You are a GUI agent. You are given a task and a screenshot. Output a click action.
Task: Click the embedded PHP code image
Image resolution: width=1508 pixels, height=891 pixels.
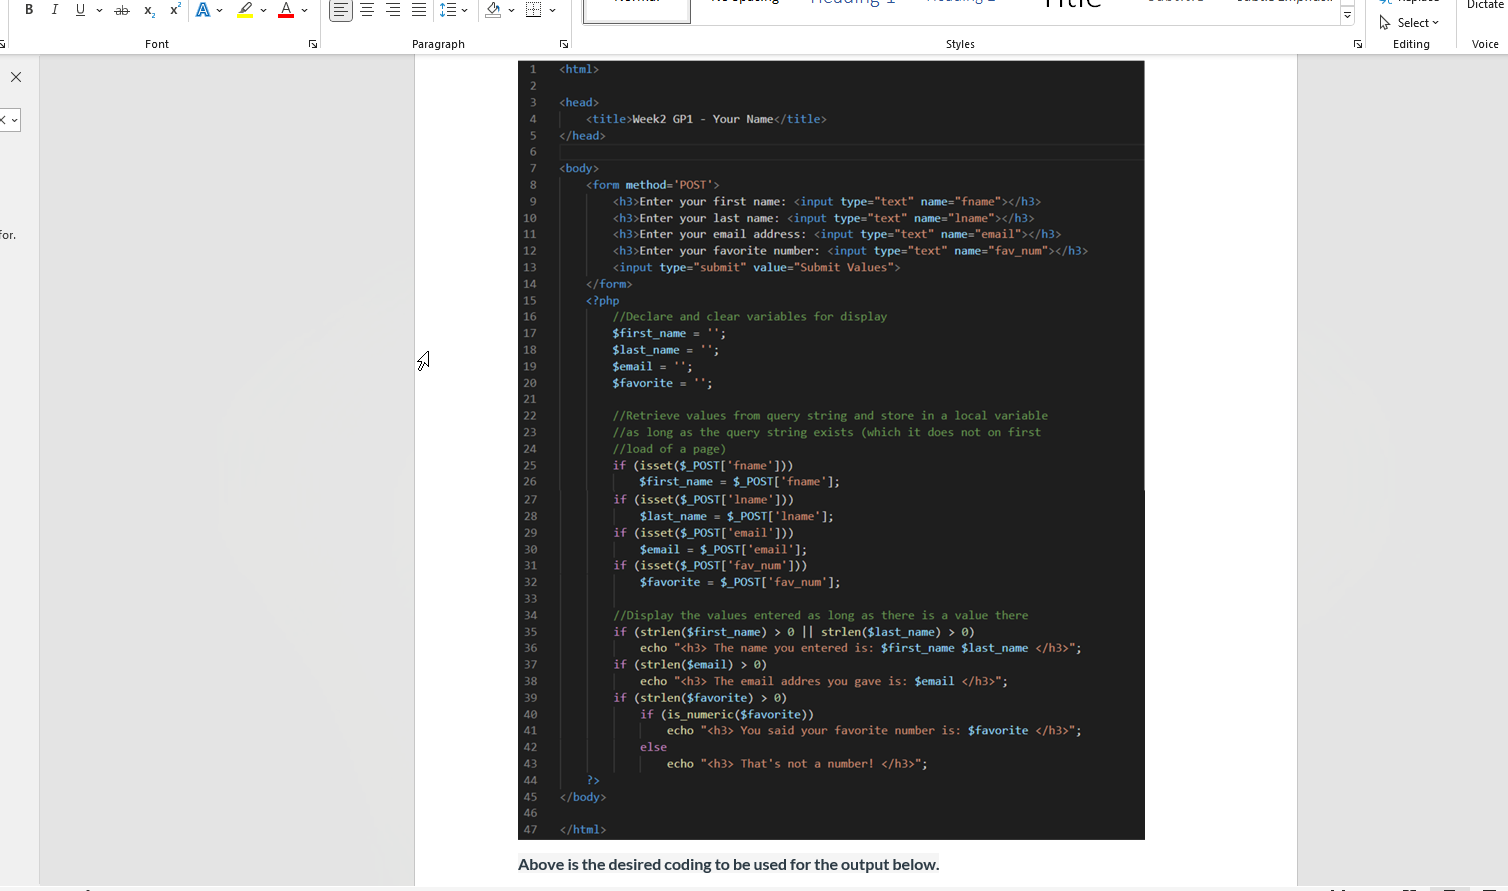tap(831, 450)
